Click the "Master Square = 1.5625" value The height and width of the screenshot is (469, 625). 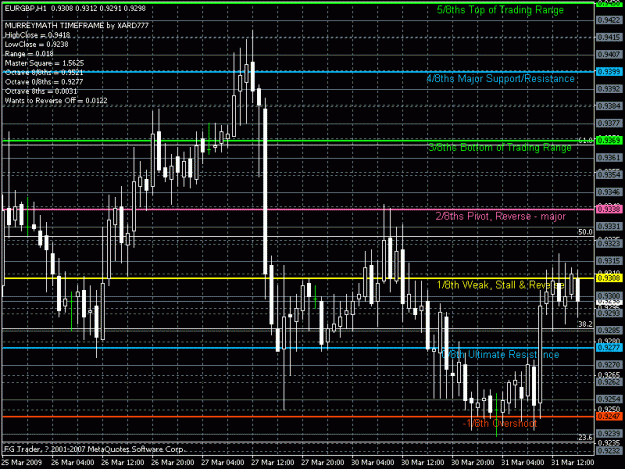pos(44,63)
